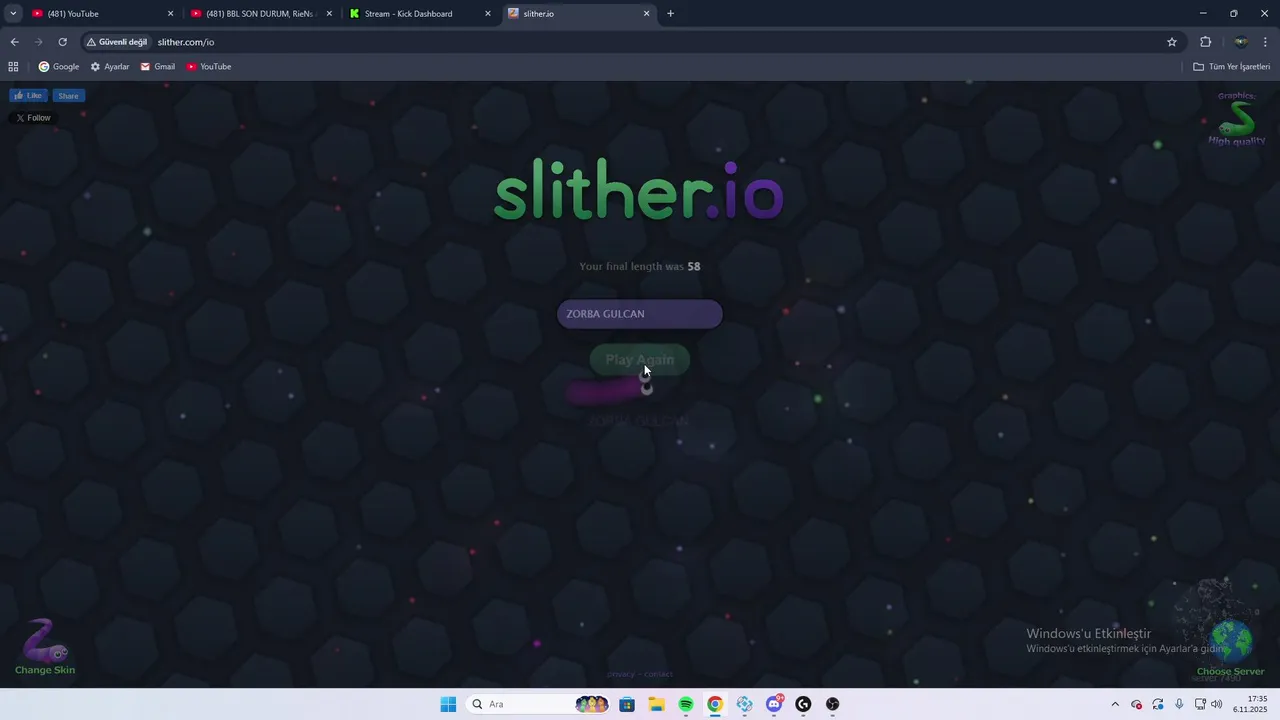Click the tray icon with red badge

[1136, 704]
